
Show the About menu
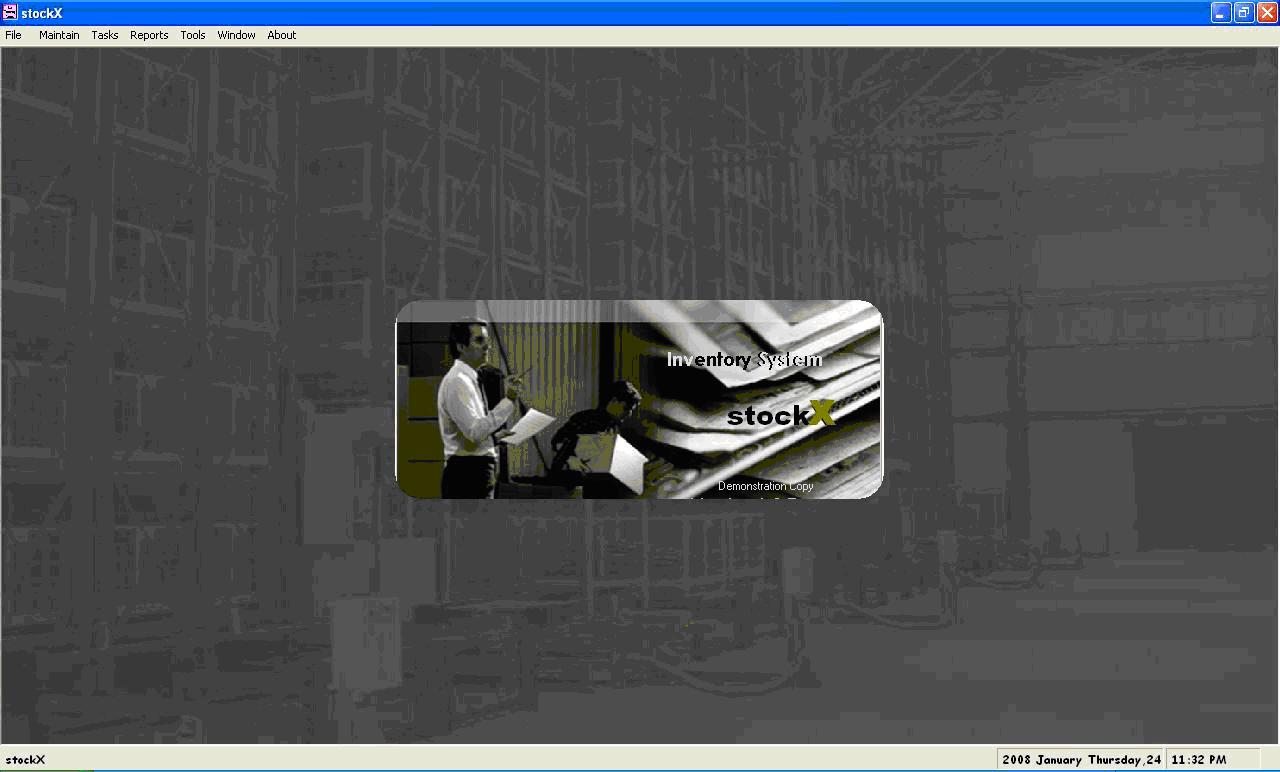tap(281, 35)
